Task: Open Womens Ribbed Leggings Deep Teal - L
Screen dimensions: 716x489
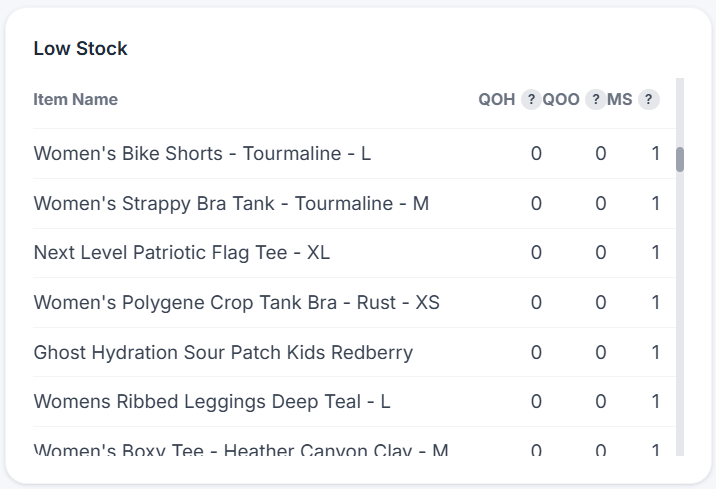Action: 212,402
